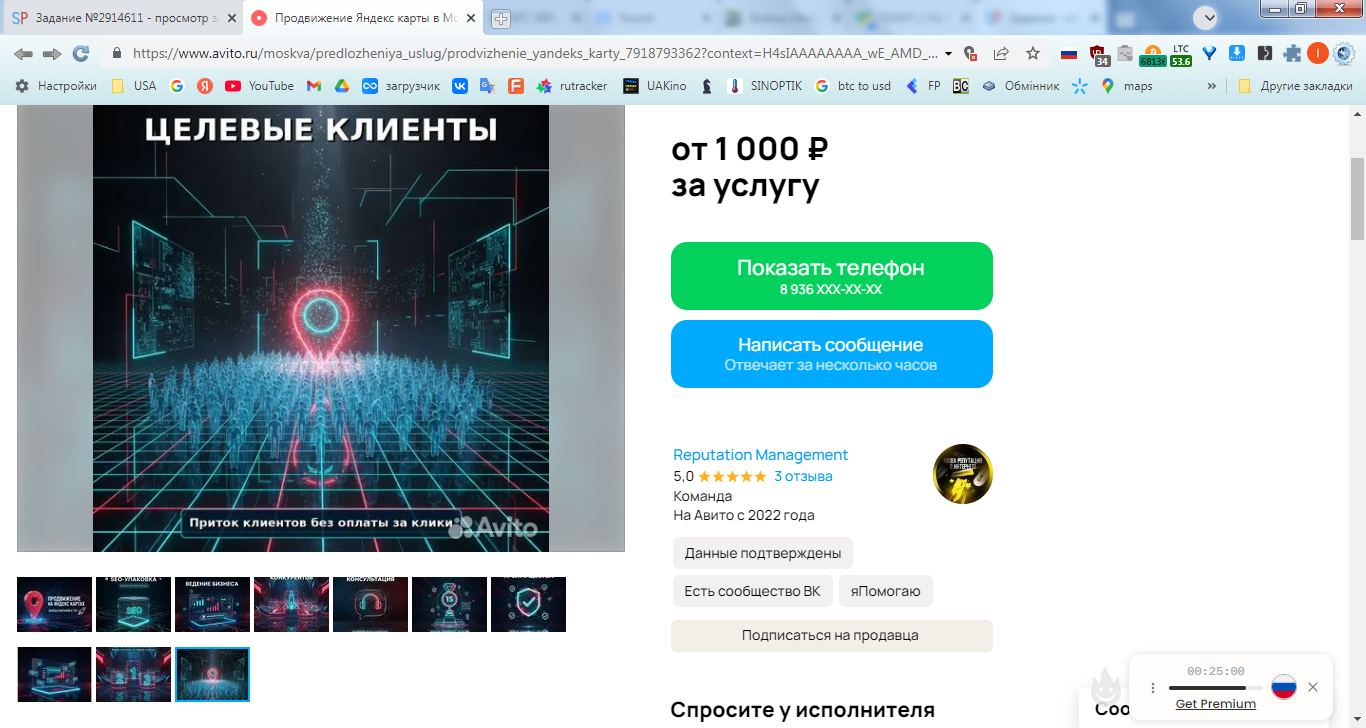Expand the address bar dropdown arrow
This screenshot has width=1366, height=728.
coord(948,54)
